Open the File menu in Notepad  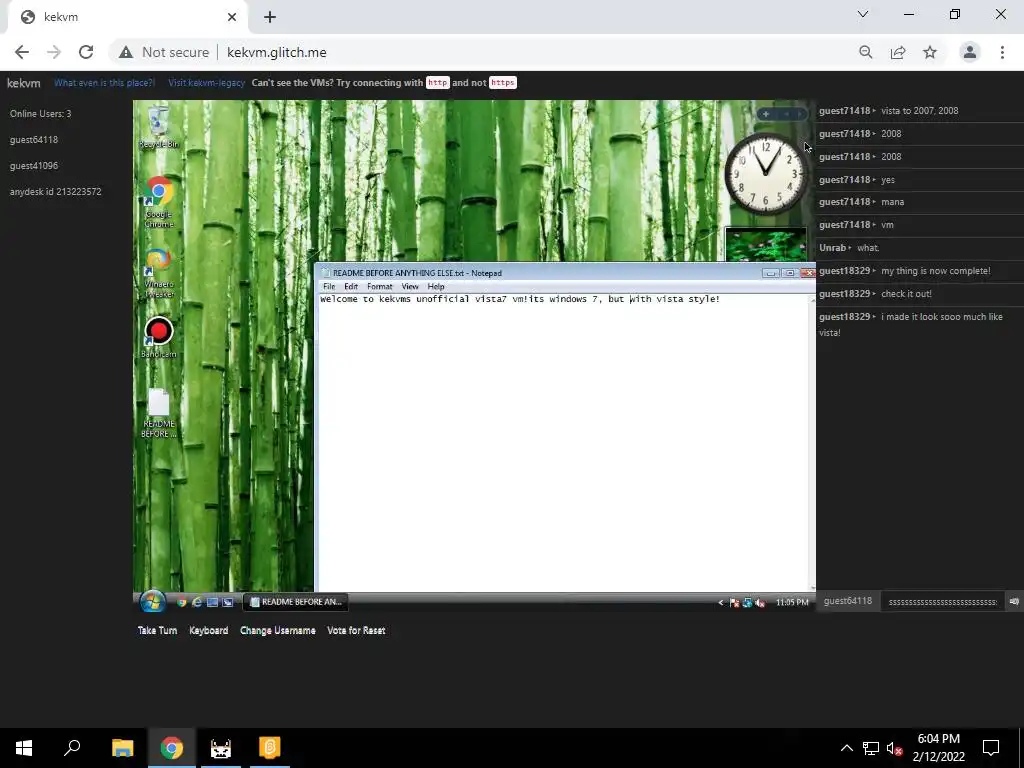(329, 286)
